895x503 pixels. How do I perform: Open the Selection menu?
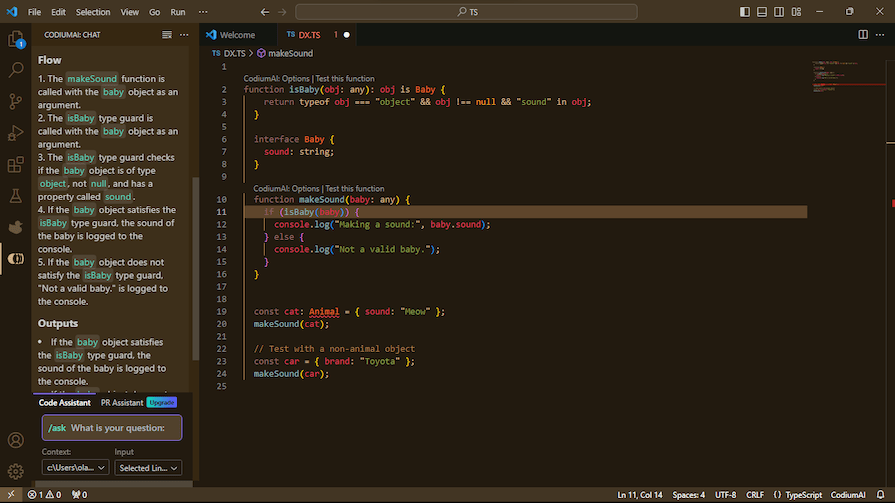(93, 12)
